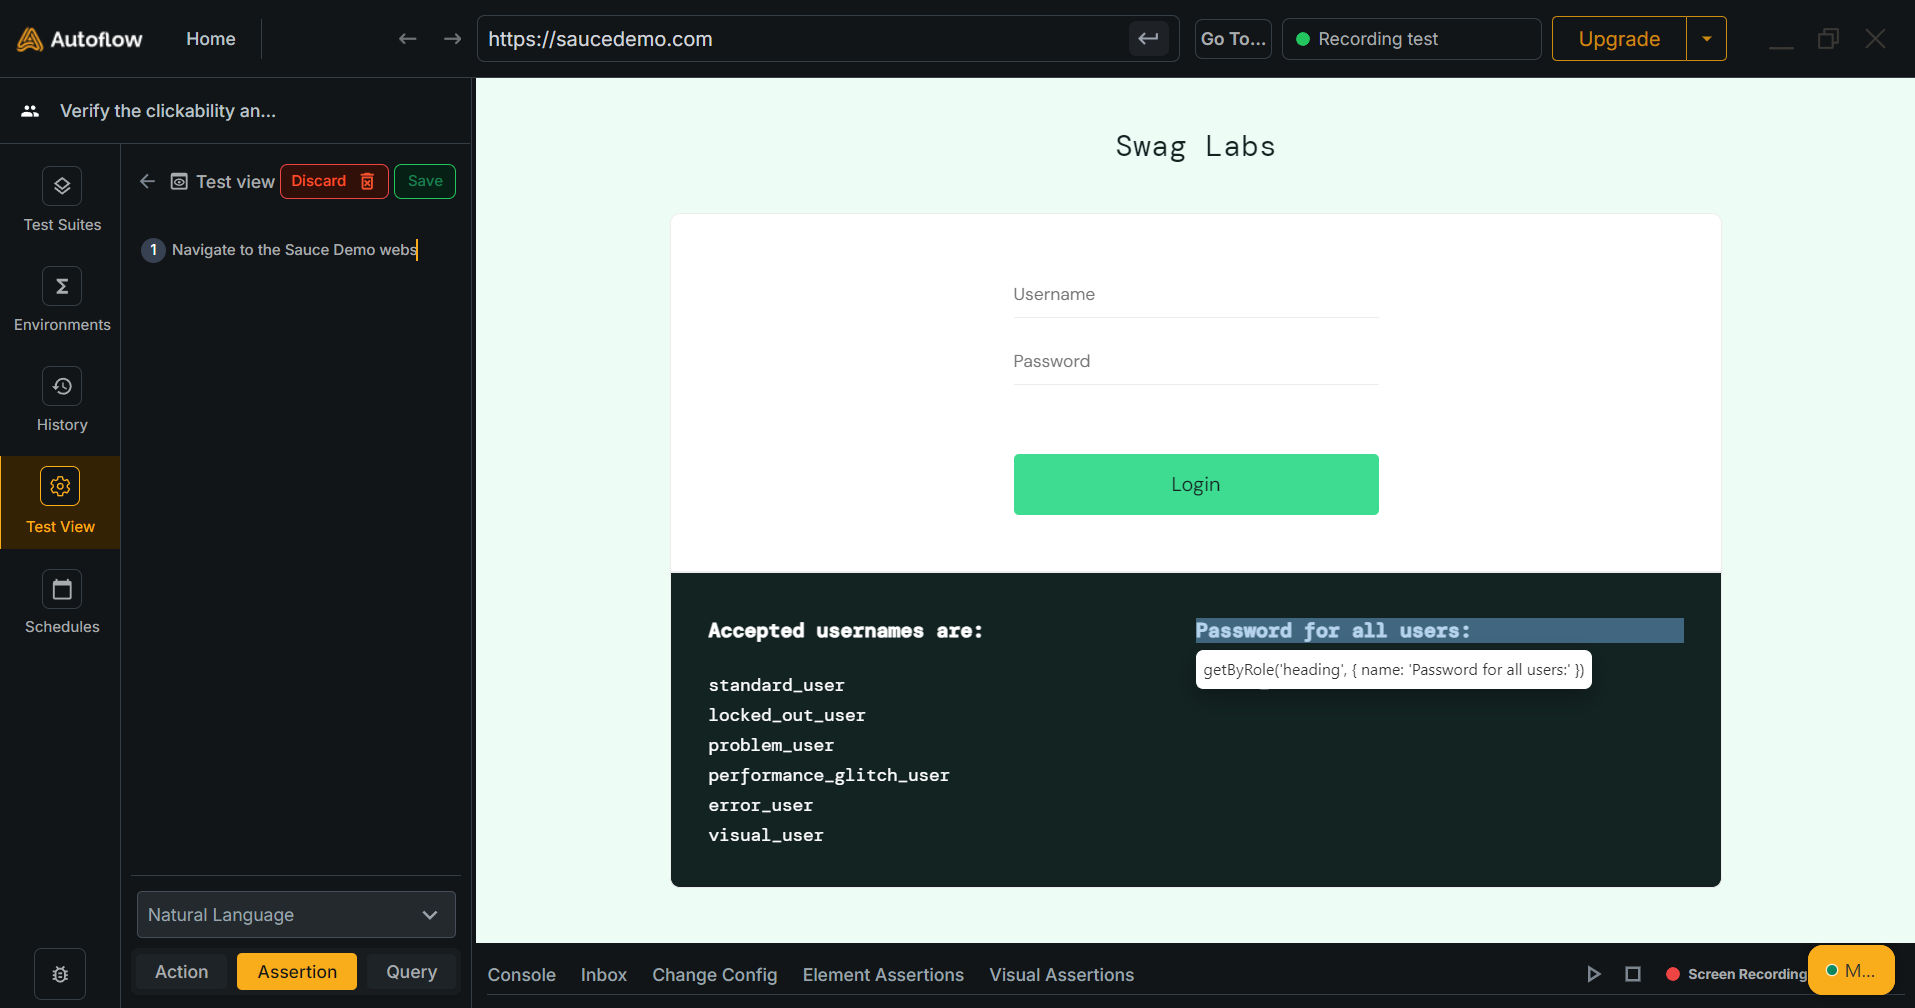Switch step type to Query
The width and height of the screenshot is (1915, 1008).
[411, 972]
